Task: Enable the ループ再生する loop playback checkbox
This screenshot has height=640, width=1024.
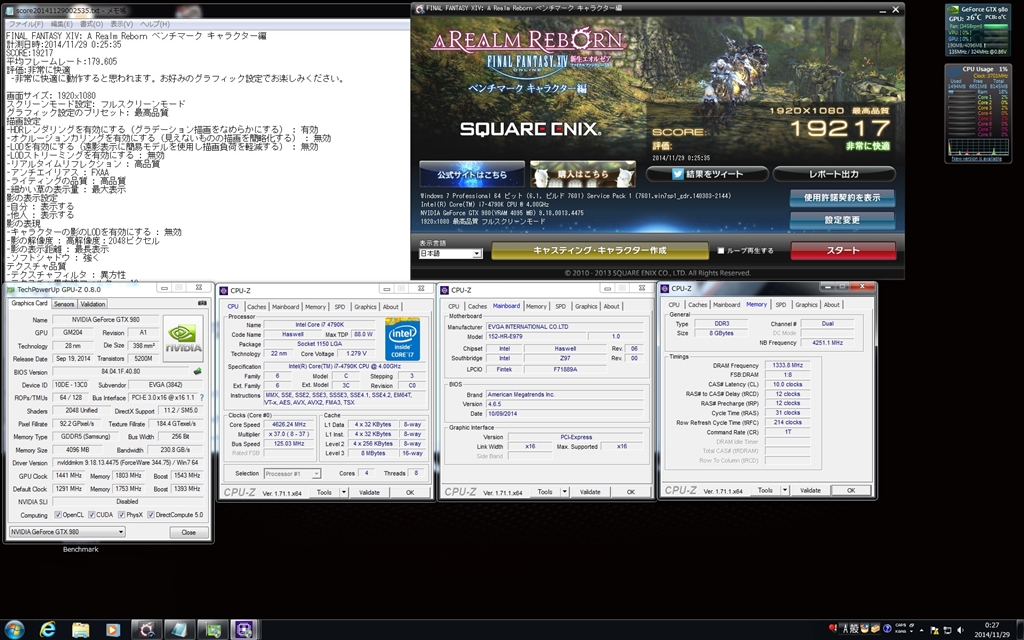Action: [x=721, y=250]
